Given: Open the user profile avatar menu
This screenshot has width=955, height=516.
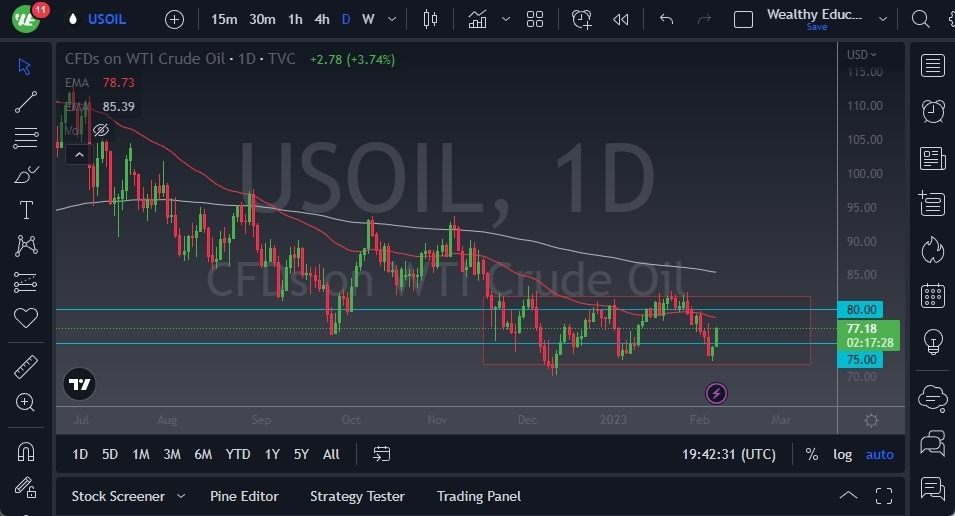Looking at the screenshot, I should click(x=26, y=18).
